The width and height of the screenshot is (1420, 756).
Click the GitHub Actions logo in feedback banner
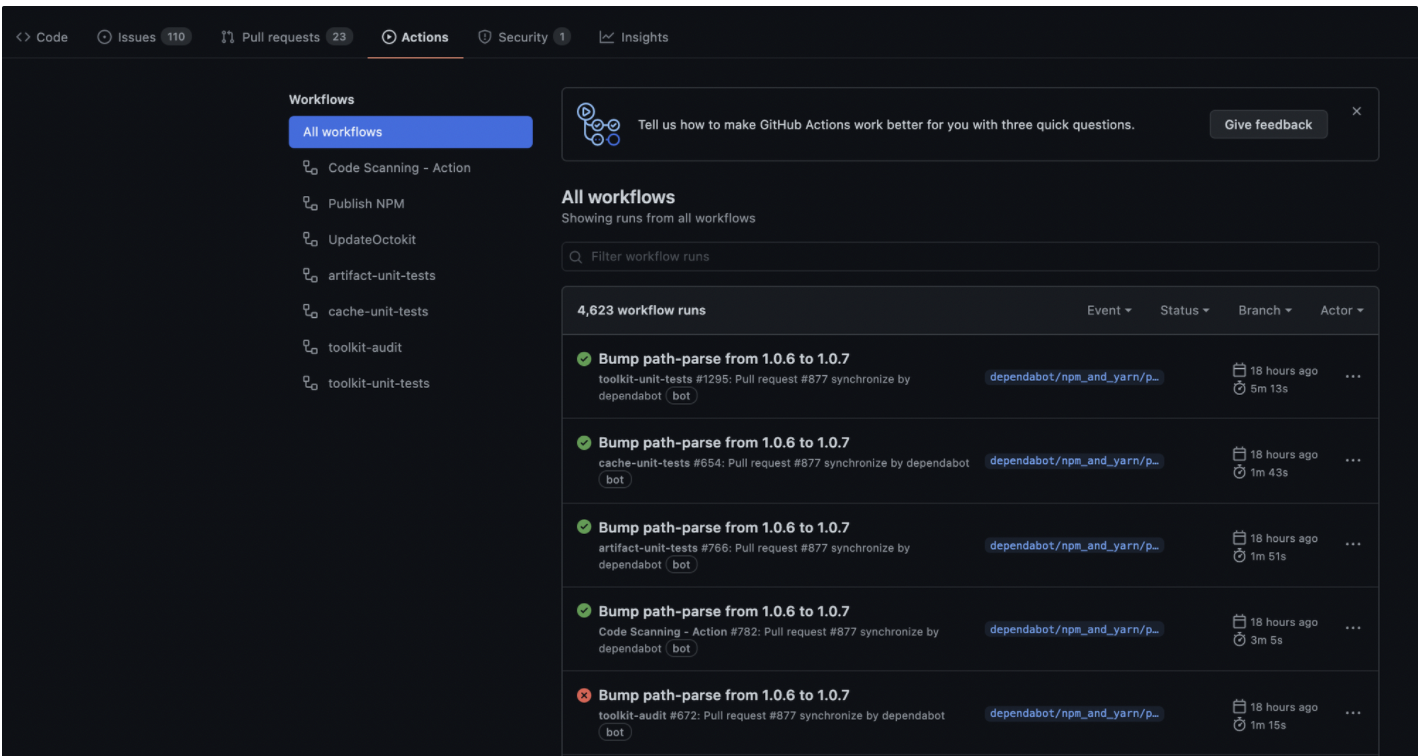pyautogui.click(x=599, y=125)
